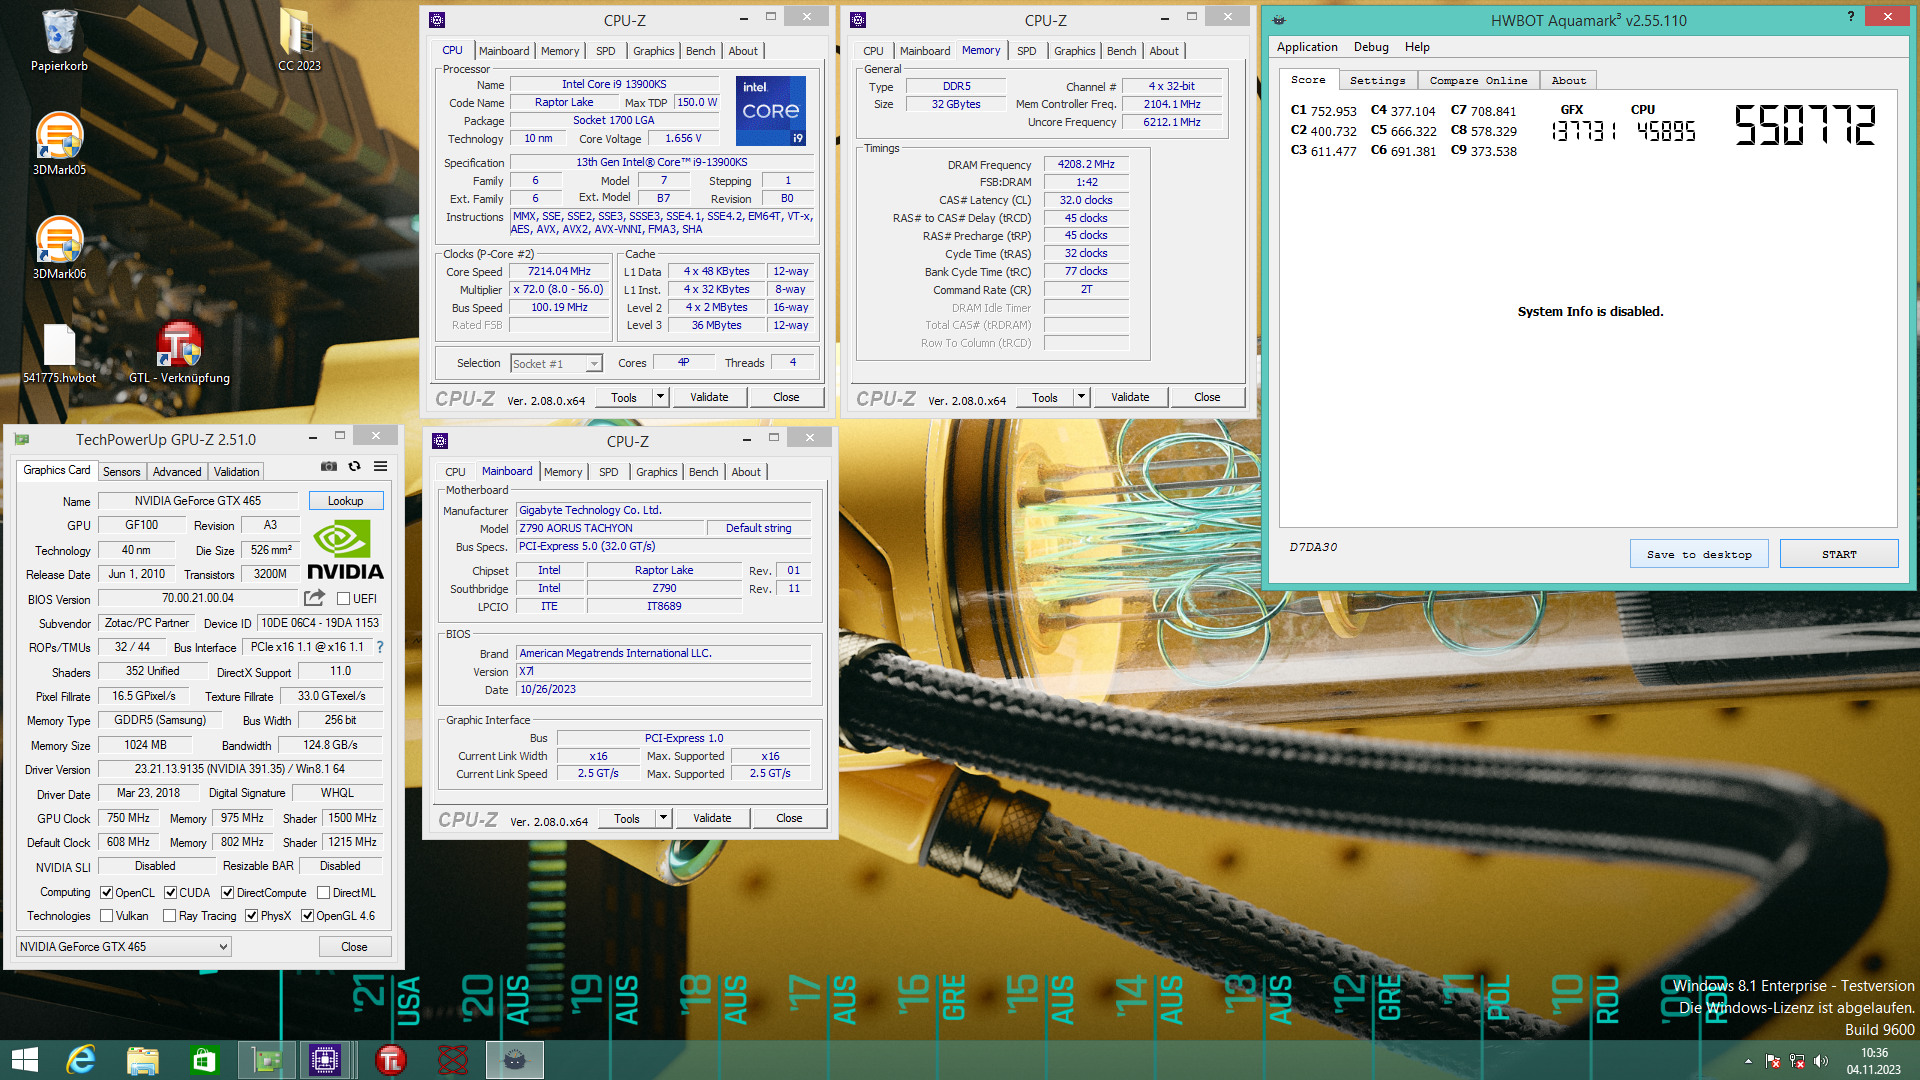Click the NVIDIA logo in GPU-Z

345,550
